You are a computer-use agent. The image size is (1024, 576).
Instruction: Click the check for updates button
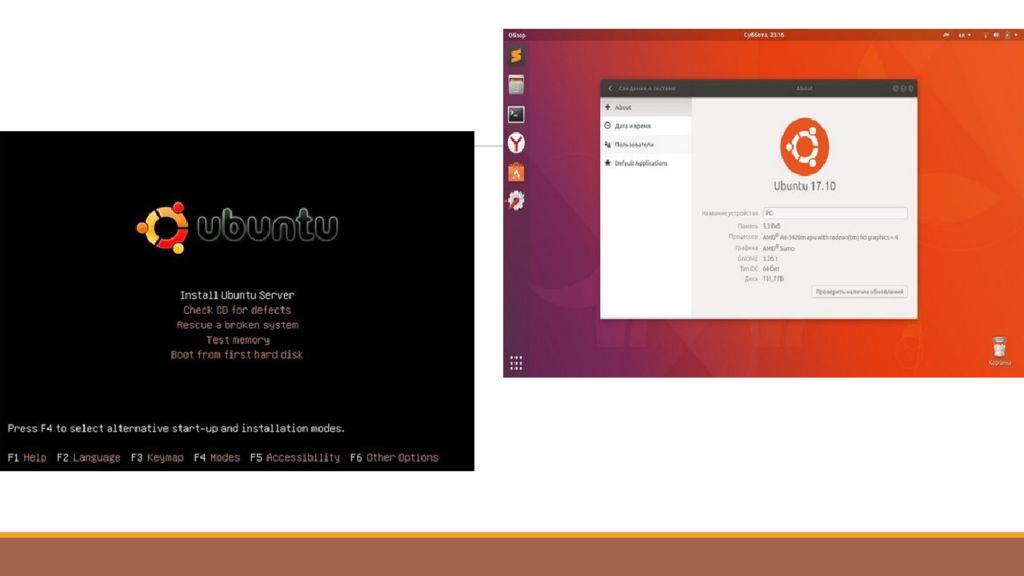859,292
